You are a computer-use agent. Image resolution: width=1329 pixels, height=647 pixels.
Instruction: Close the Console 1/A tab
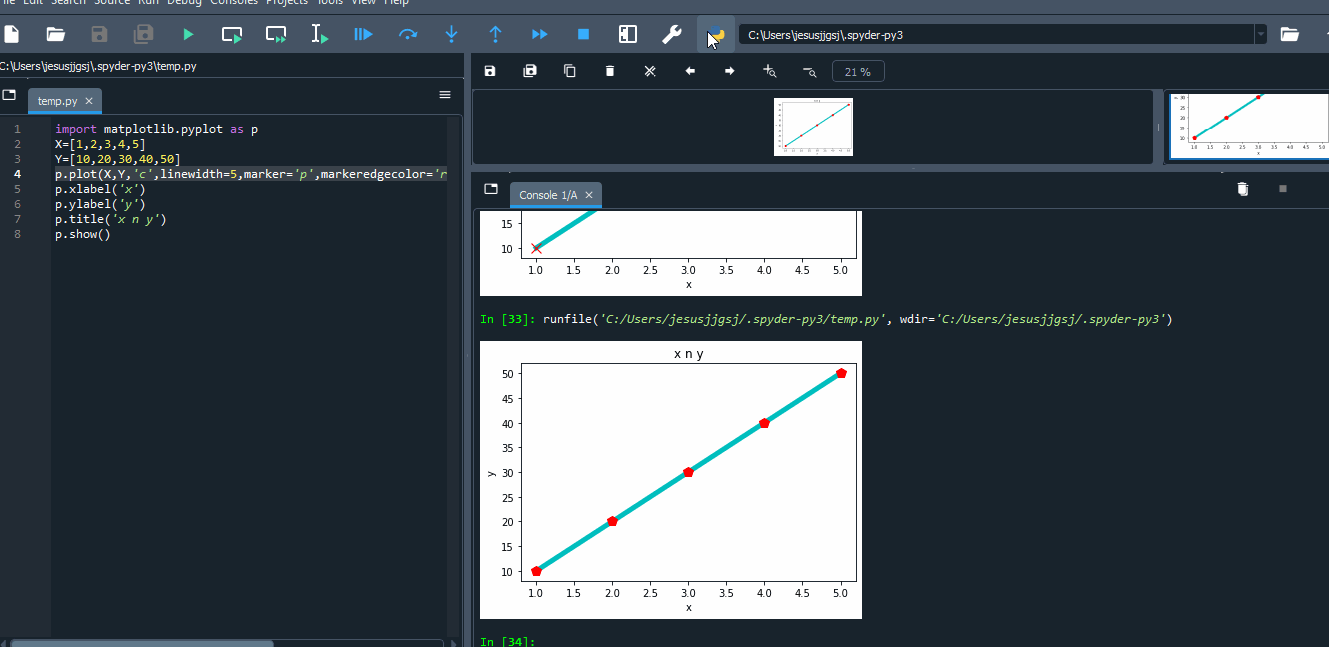[589, 195]
